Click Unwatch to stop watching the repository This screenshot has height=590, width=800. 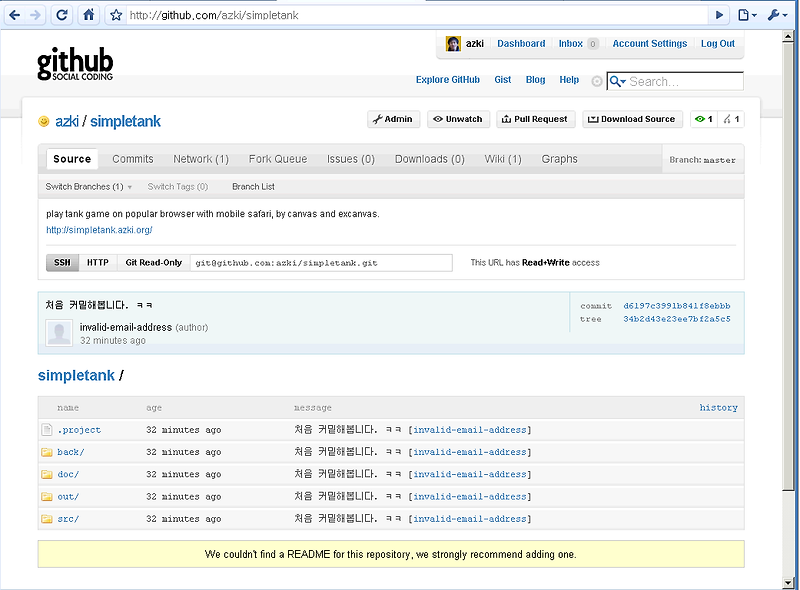(x=457, y=119)
